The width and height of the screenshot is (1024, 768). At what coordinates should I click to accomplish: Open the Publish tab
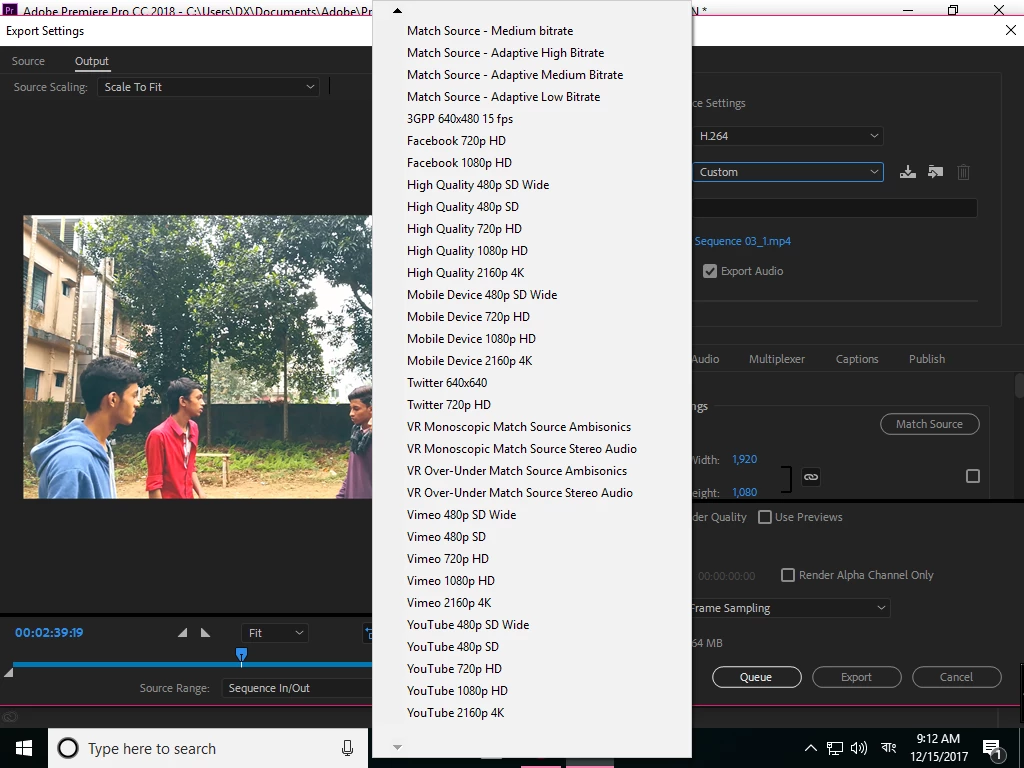coord(927,359)
